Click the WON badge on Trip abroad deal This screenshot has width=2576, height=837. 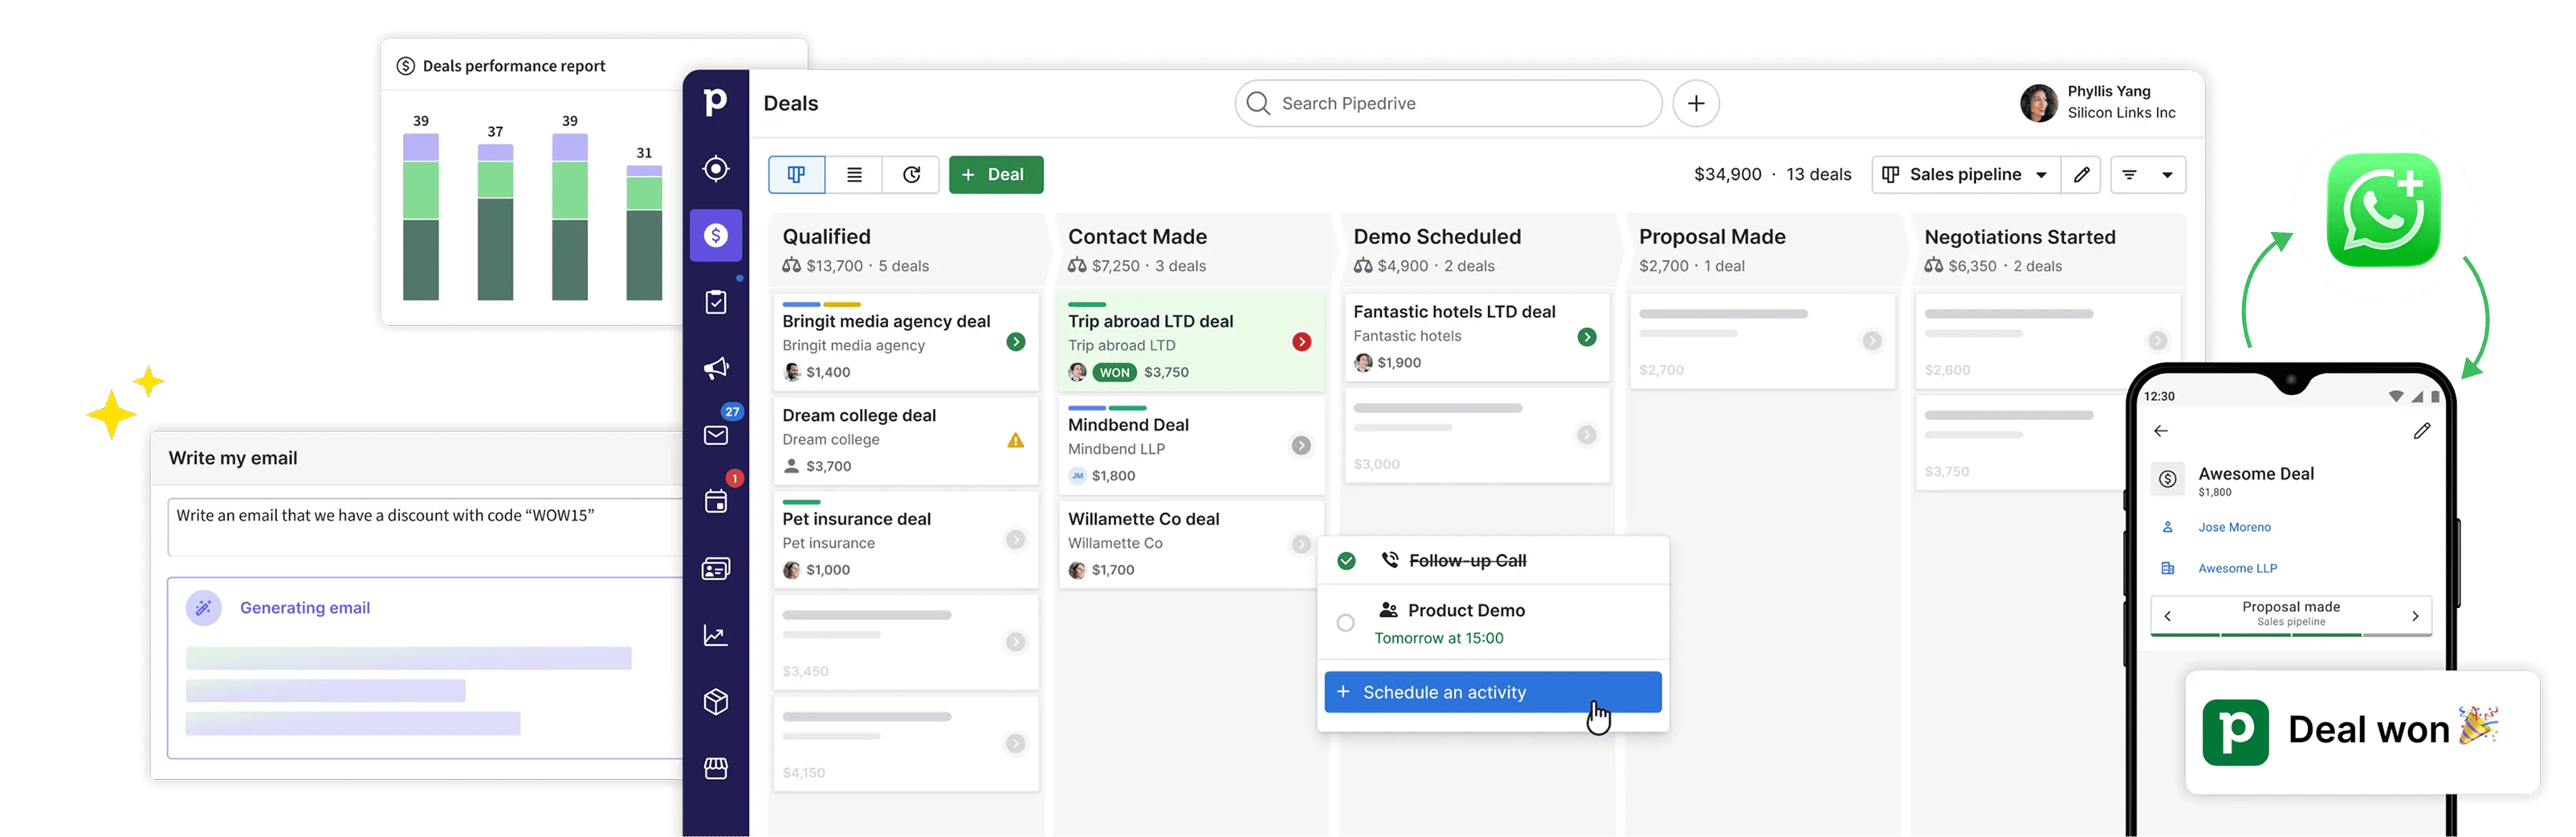coord(1114,372)
